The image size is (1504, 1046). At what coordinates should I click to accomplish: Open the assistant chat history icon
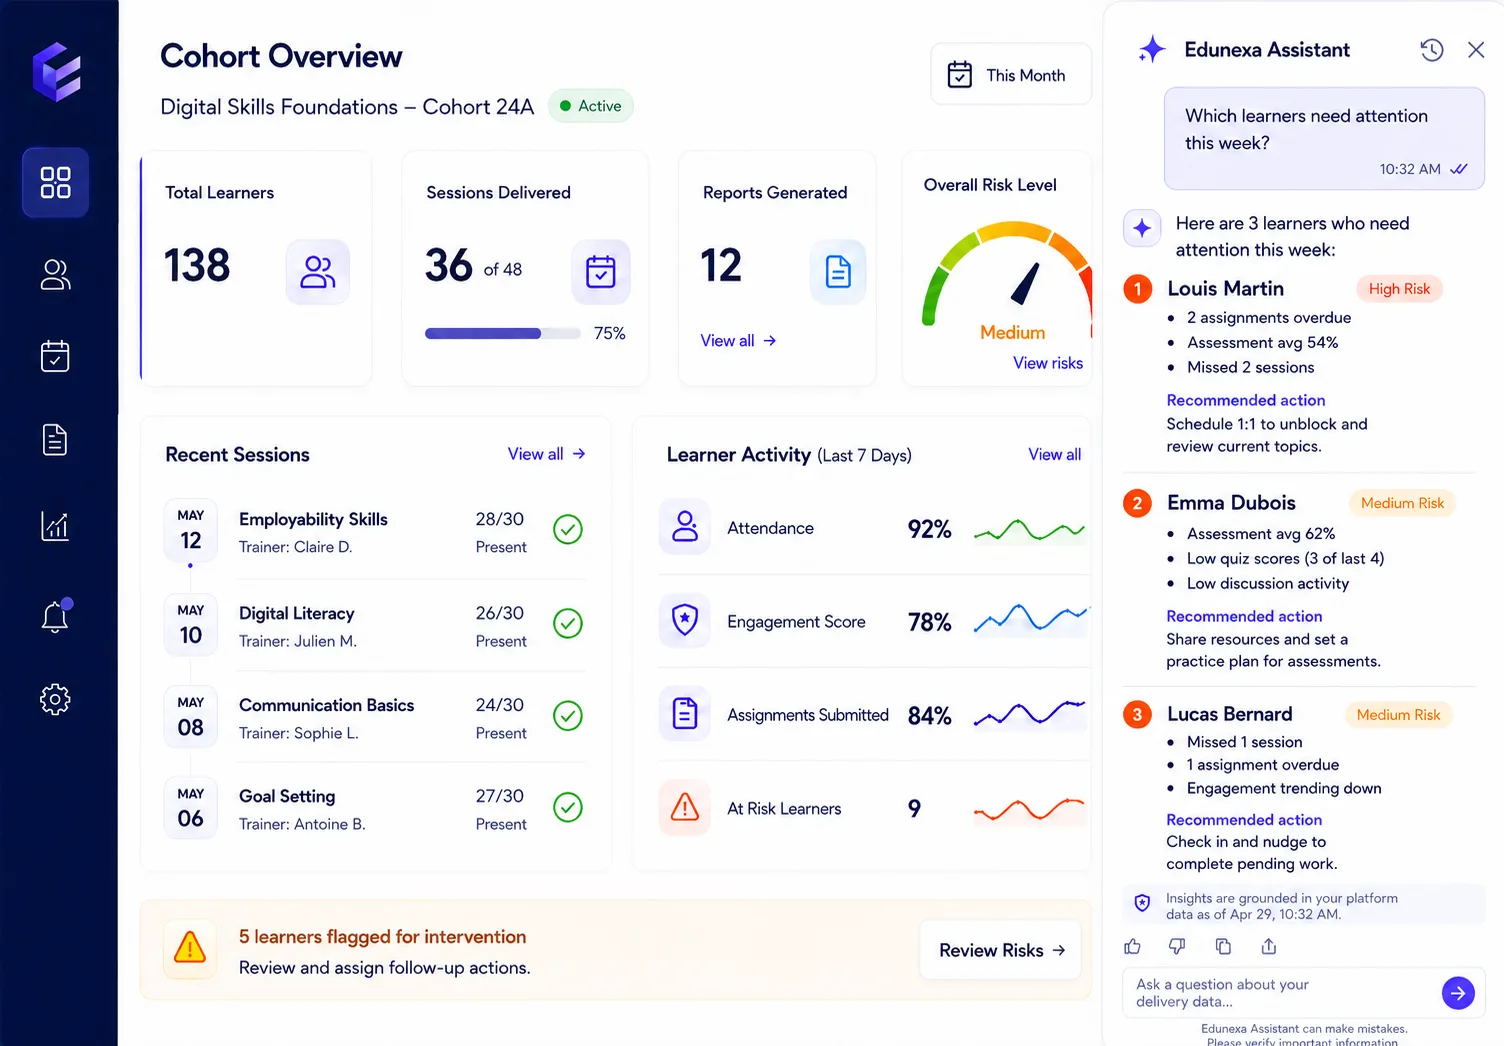pos(1432,50)
